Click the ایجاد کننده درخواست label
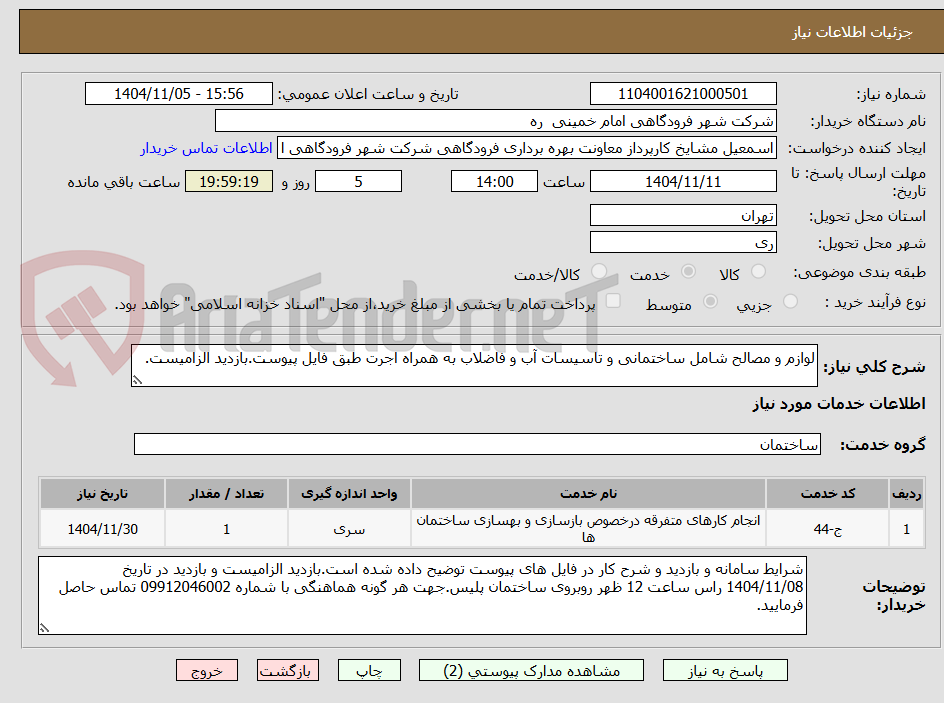Viewport: 944px width, 703px height. tap(857, 149)
